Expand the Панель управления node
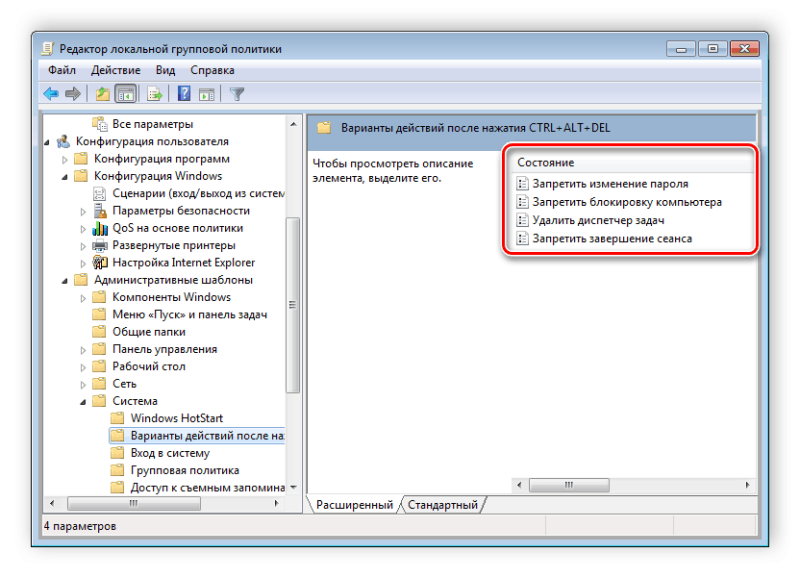 pos(83,350)
